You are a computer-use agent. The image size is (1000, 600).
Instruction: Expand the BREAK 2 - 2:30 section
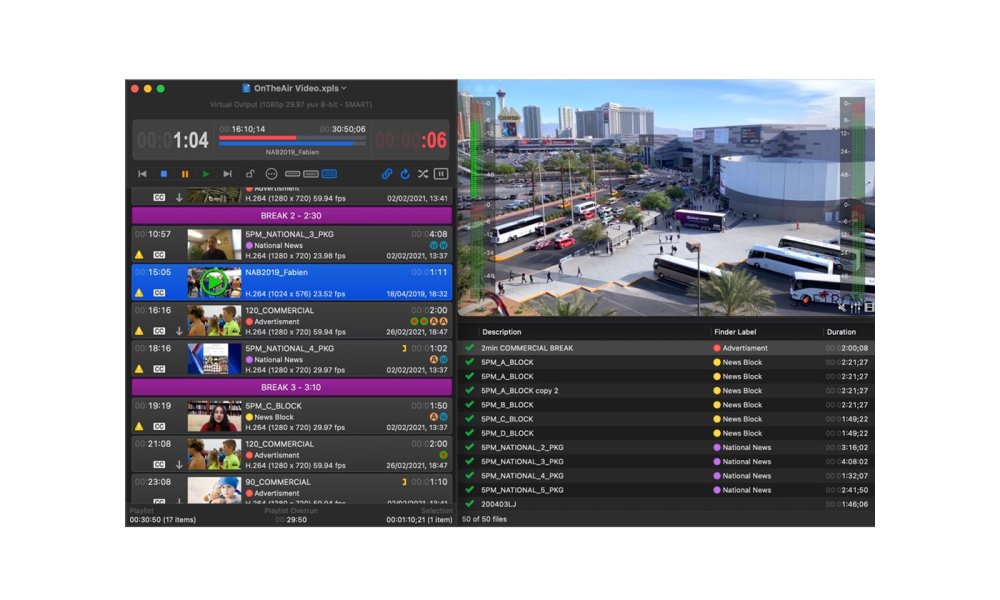pyautogui.click(x=291, y=214)
